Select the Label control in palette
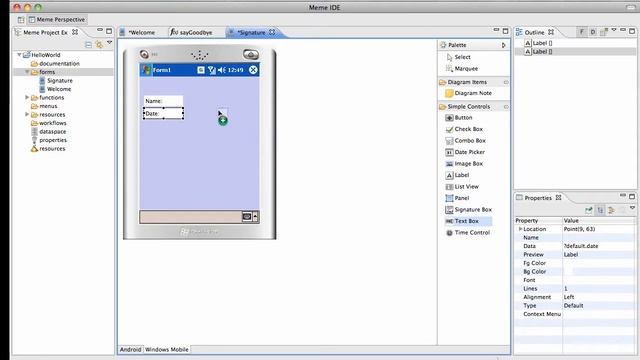 [458, 175]
